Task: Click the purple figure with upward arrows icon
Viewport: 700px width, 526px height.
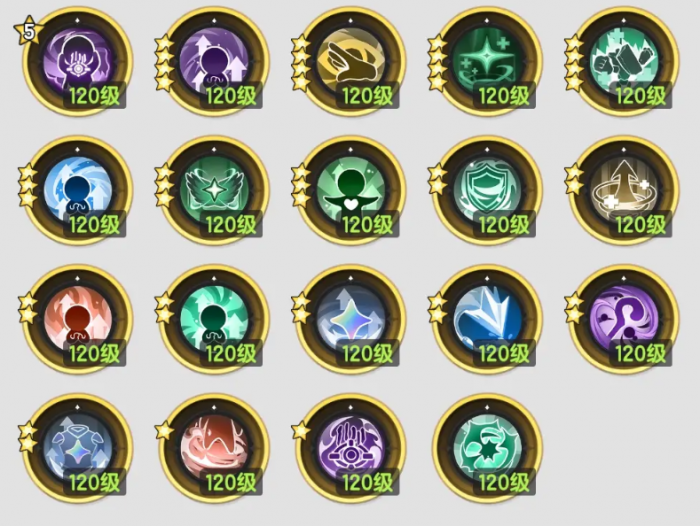Action: pyautogui.click(x=215, y=62)
